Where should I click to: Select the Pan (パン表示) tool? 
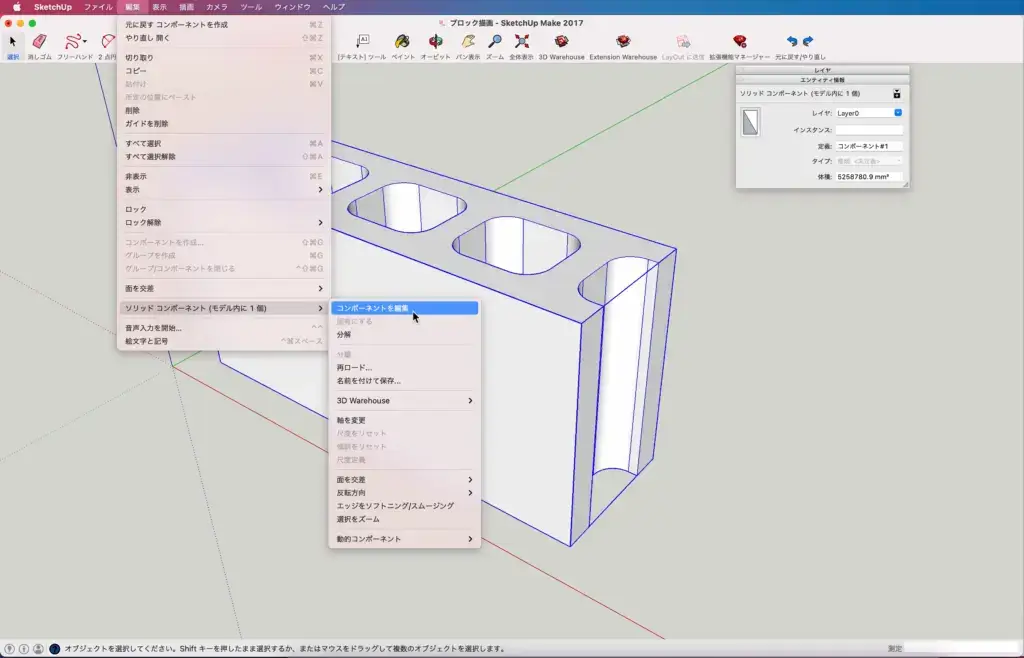click(x=467, y=43)
